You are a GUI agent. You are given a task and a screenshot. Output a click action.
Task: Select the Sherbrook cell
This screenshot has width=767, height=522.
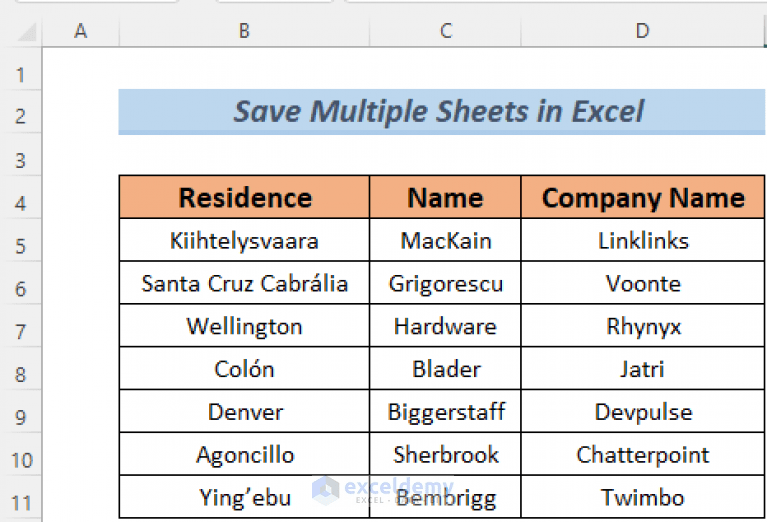pyautogui.click(x=446, y=454)
